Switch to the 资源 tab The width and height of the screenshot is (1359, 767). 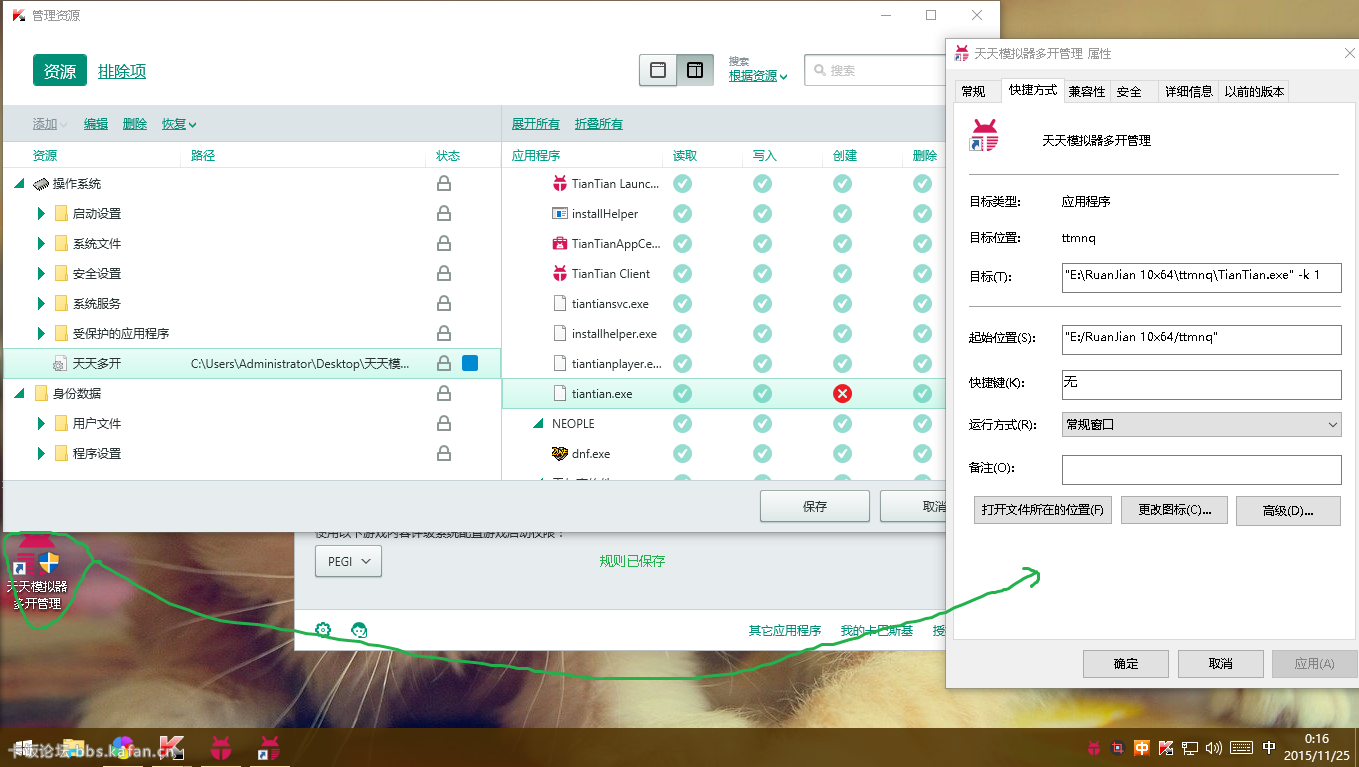(60, 71)
